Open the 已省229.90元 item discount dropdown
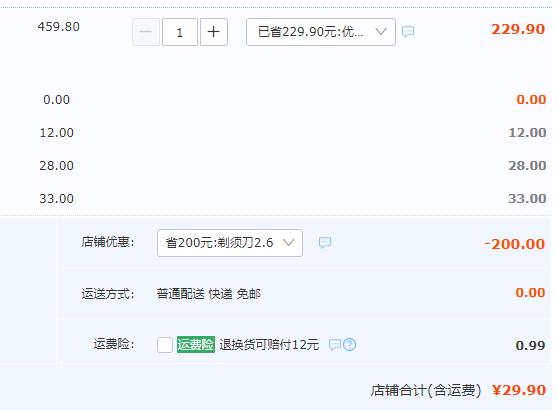The height and width of the screenshot is (410, 558). pyautogui.click(x=321, y=32)
